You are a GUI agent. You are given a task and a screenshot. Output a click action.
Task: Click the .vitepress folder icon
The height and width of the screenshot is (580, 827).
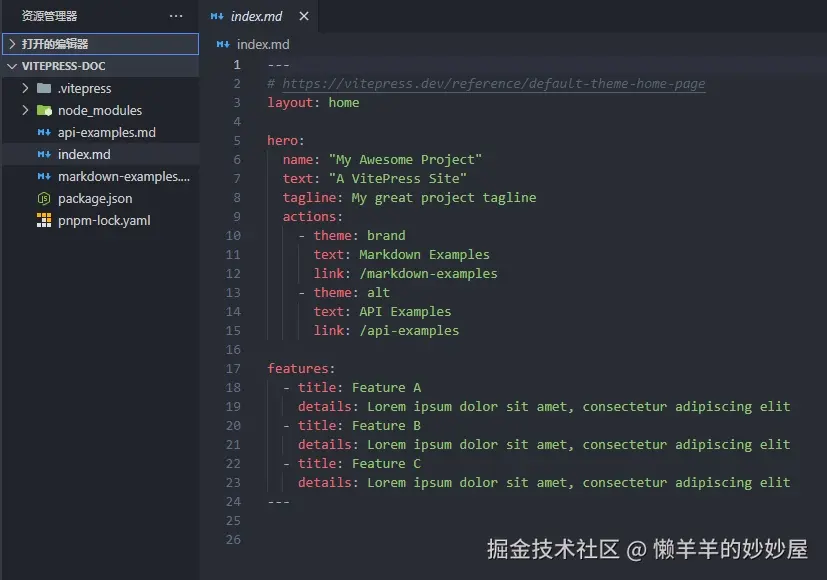[44, 88]
